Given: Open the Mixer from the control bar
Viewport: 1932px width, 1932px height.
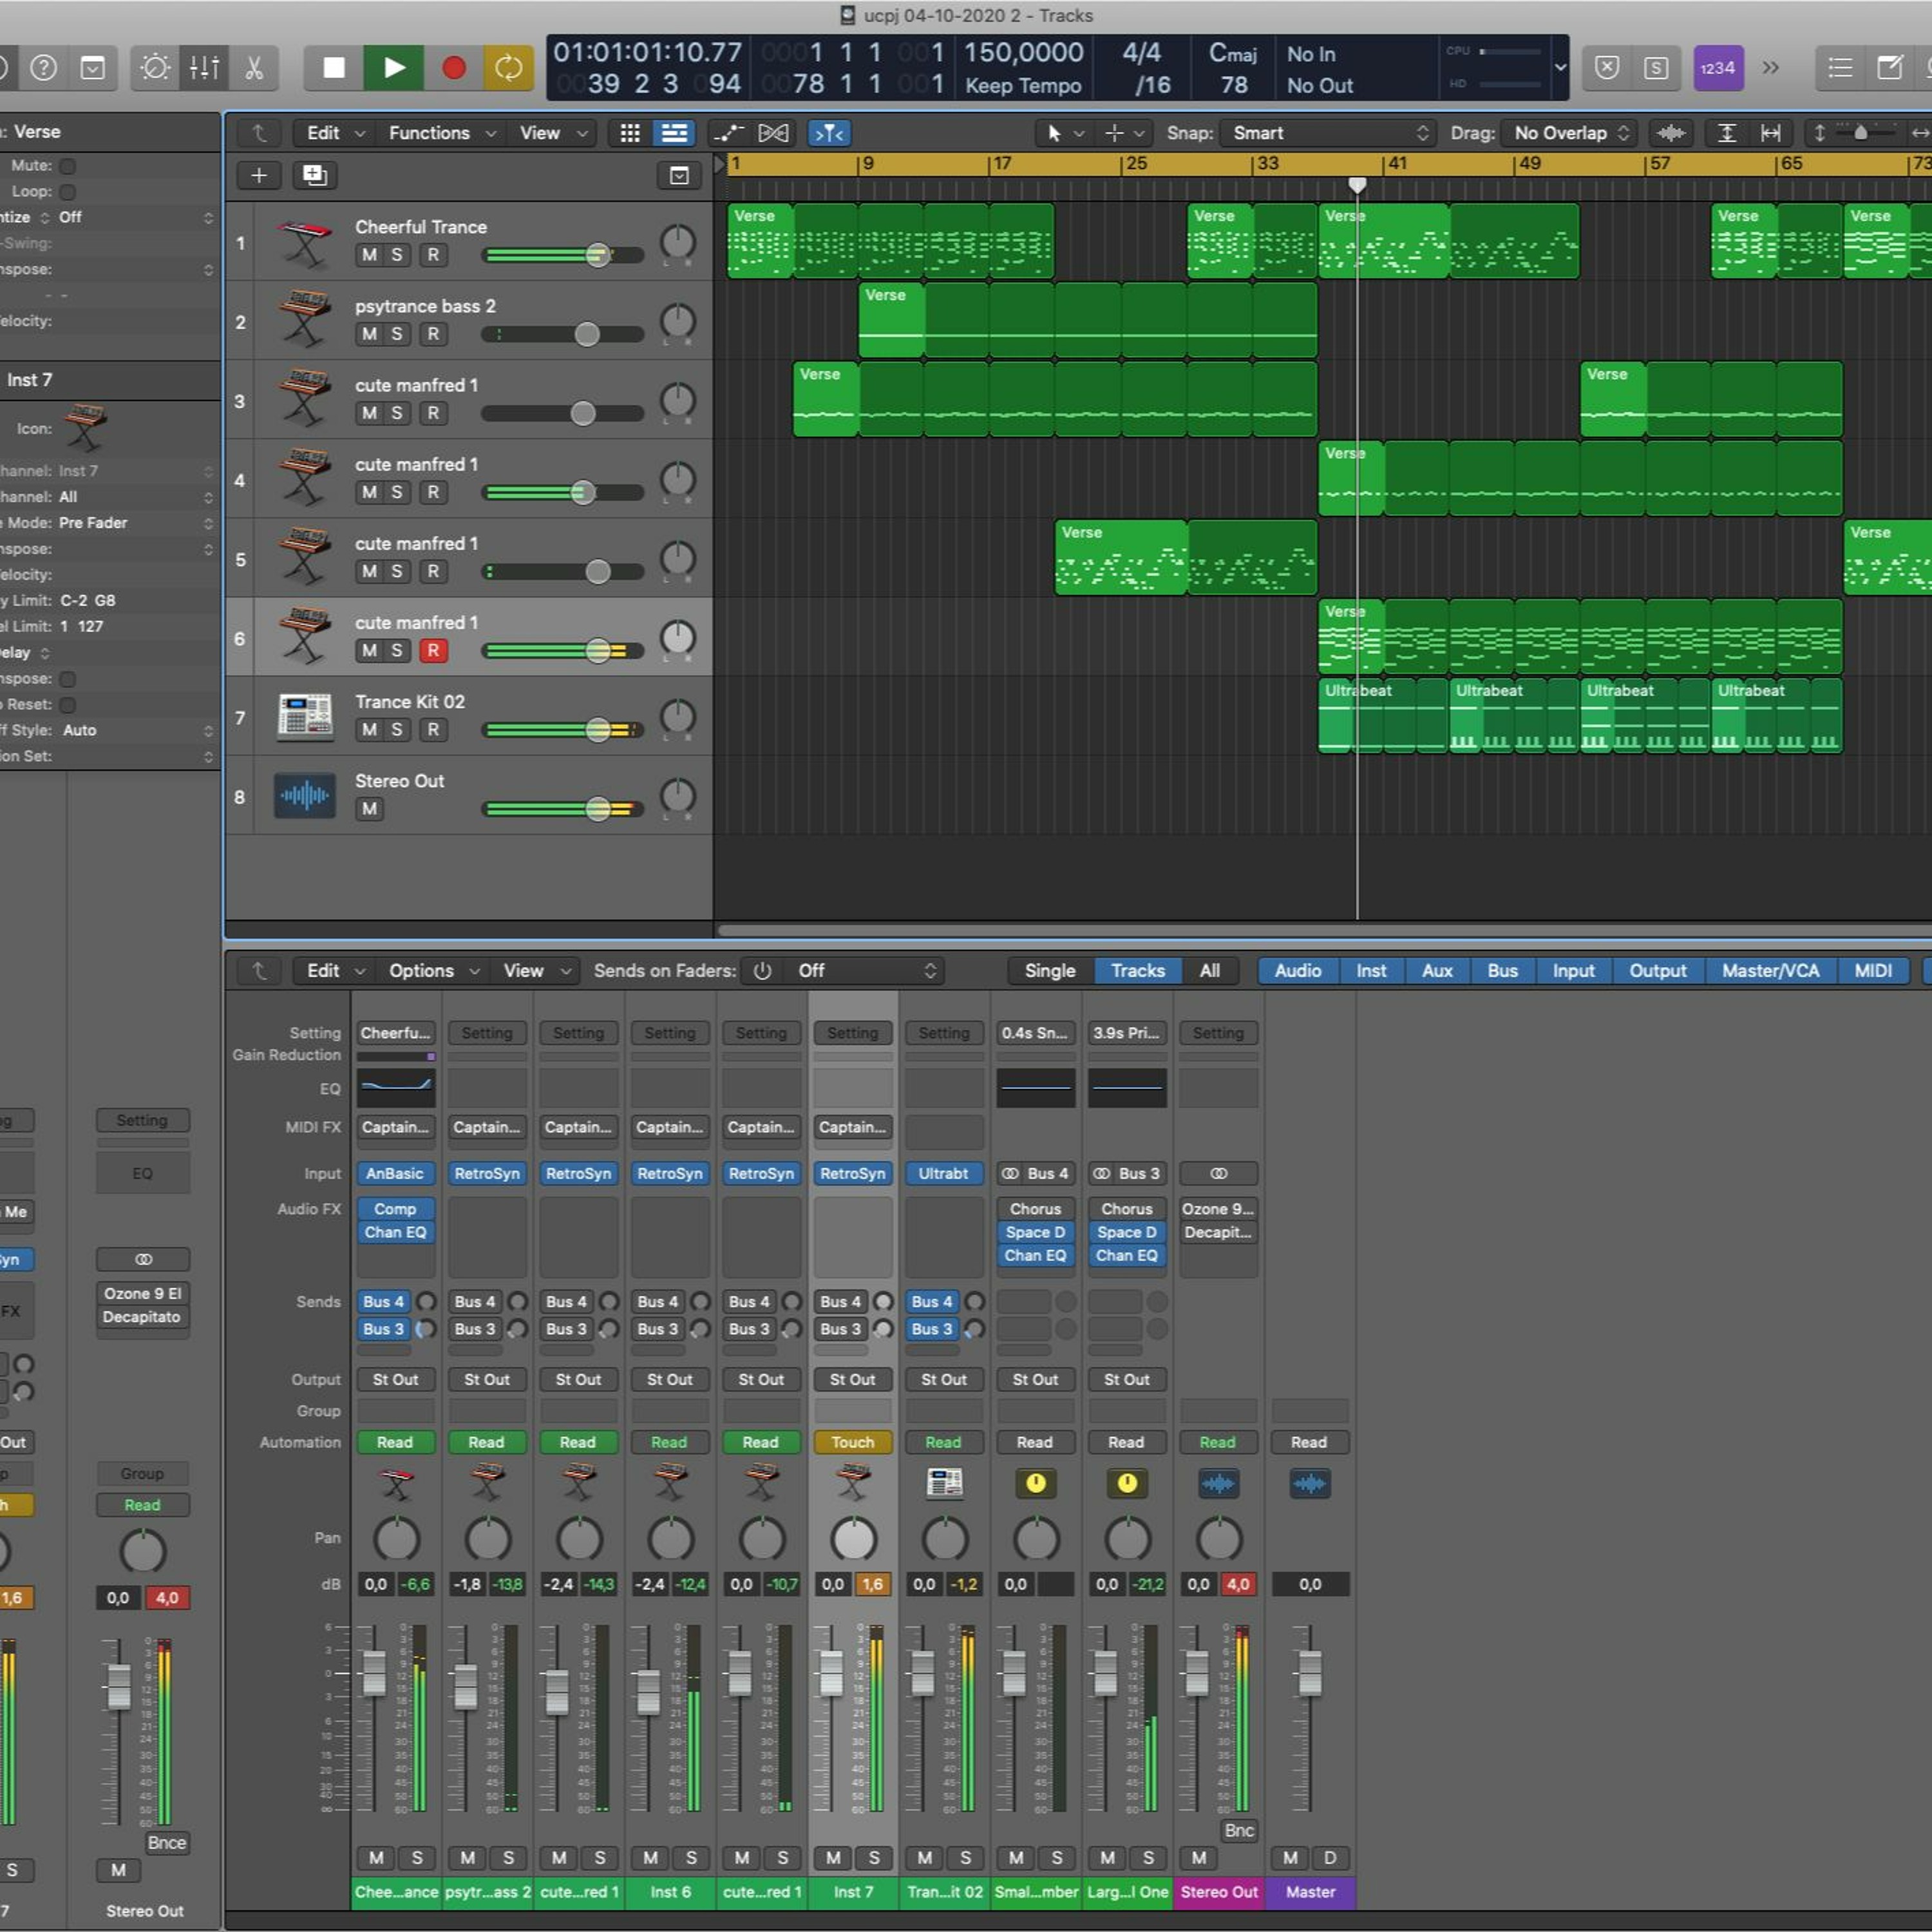Looking at the screenshot, I should pos(204,68).
